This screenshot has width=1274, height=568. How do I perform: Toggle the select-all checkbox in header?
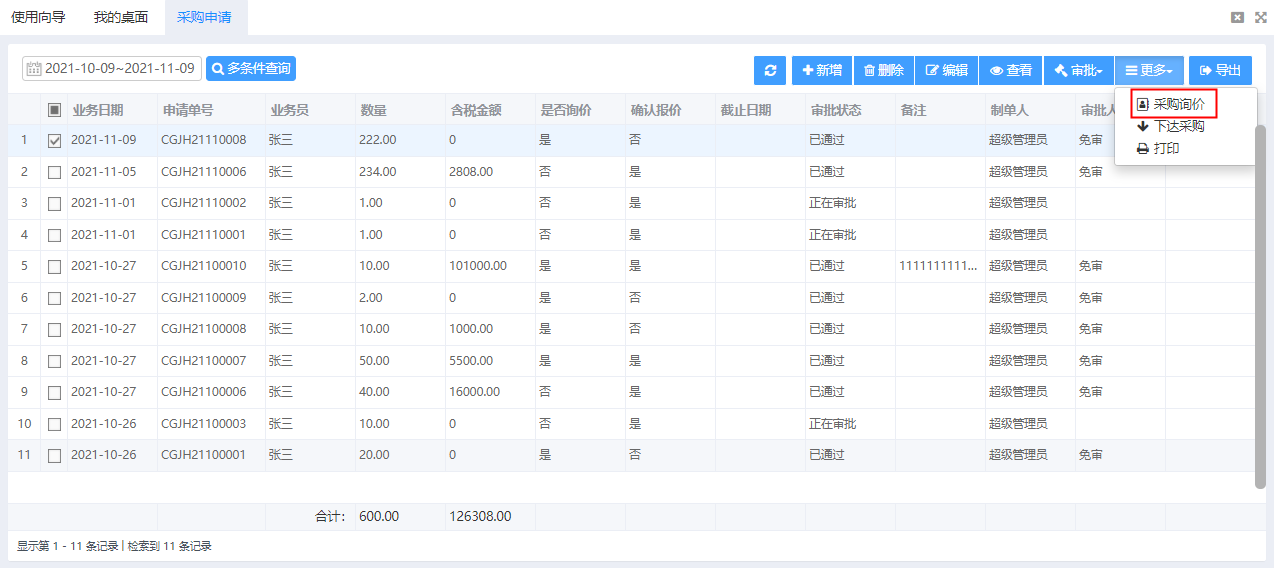pyautogui.click(x=55, y=110)
